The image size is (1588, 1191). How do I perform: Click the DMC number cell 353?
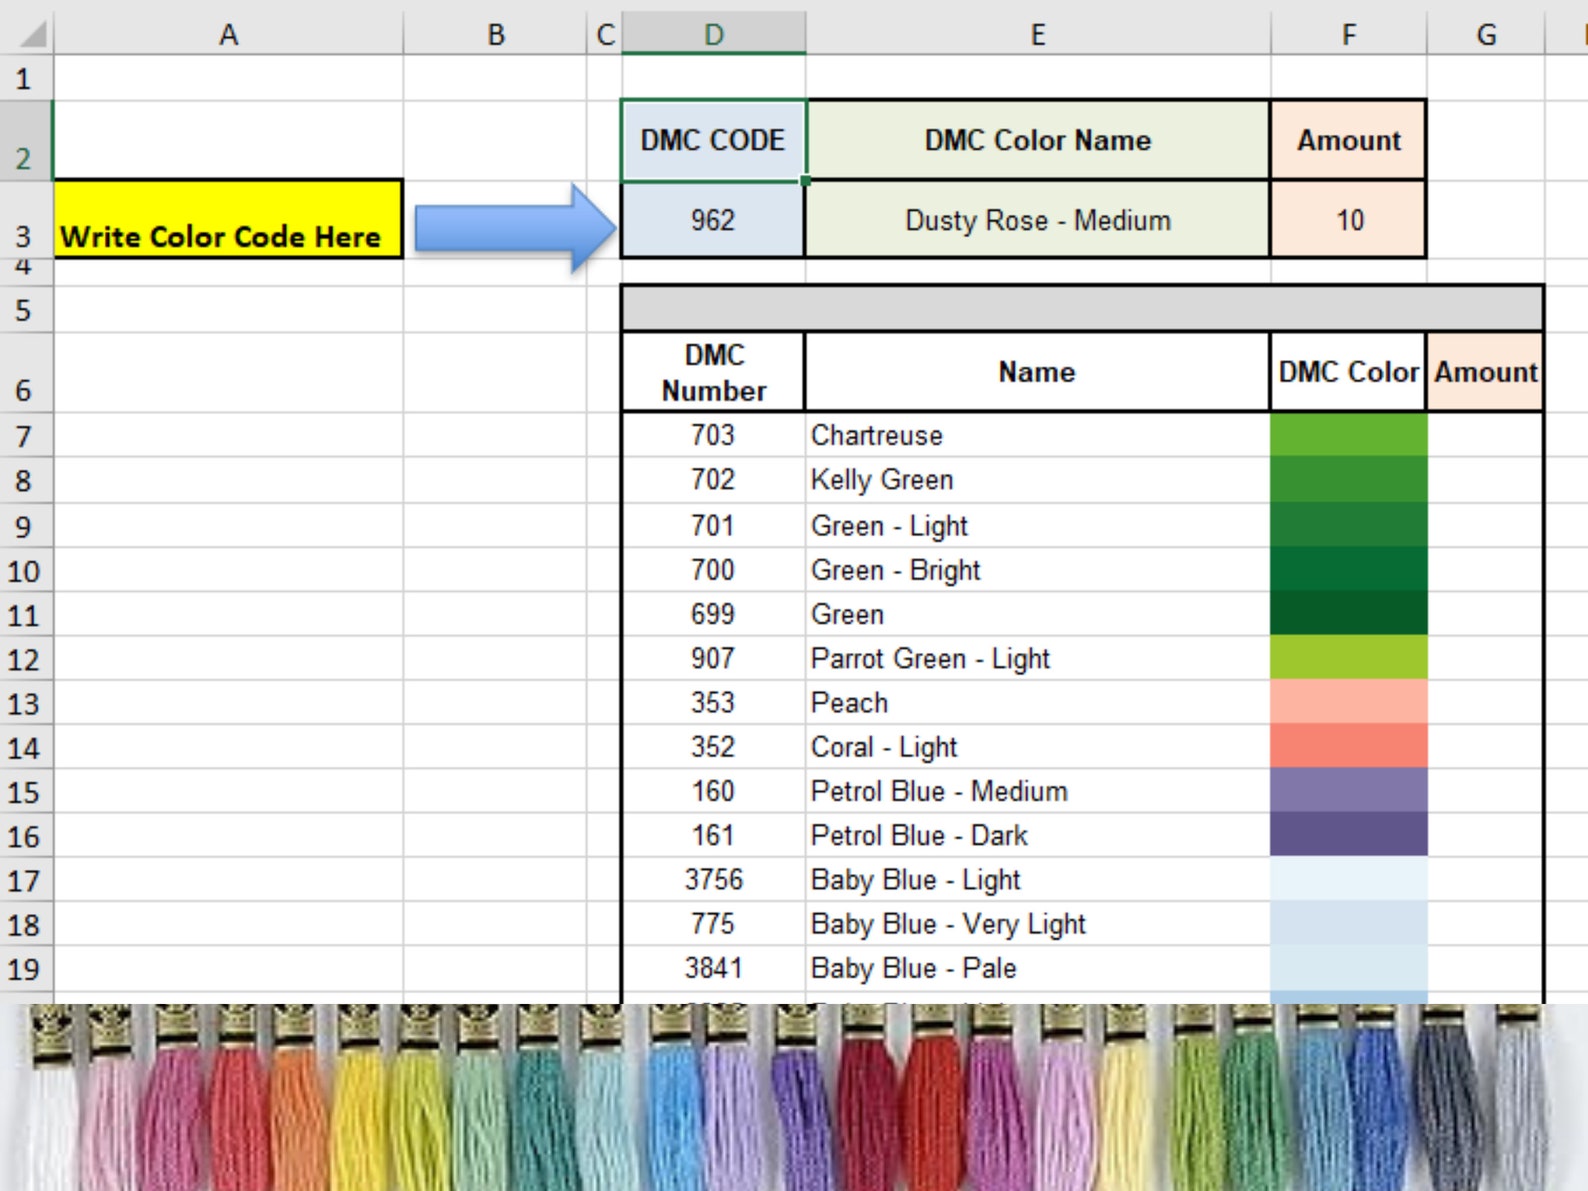click(713, 702)
